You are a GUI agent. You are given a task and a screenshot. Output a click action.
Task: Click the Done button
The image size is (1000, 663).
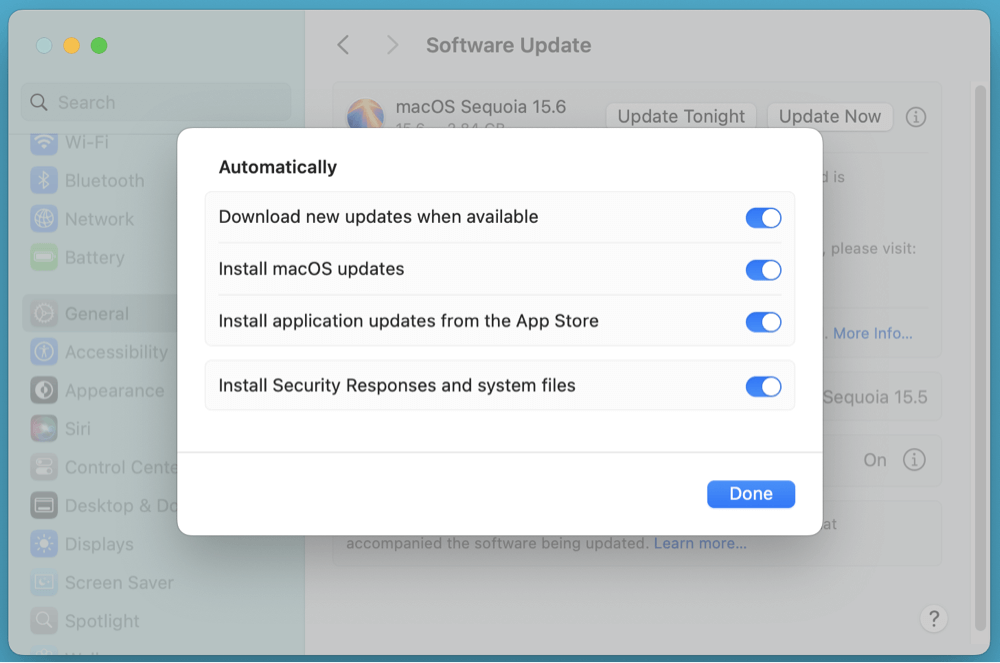coord(750,493)
